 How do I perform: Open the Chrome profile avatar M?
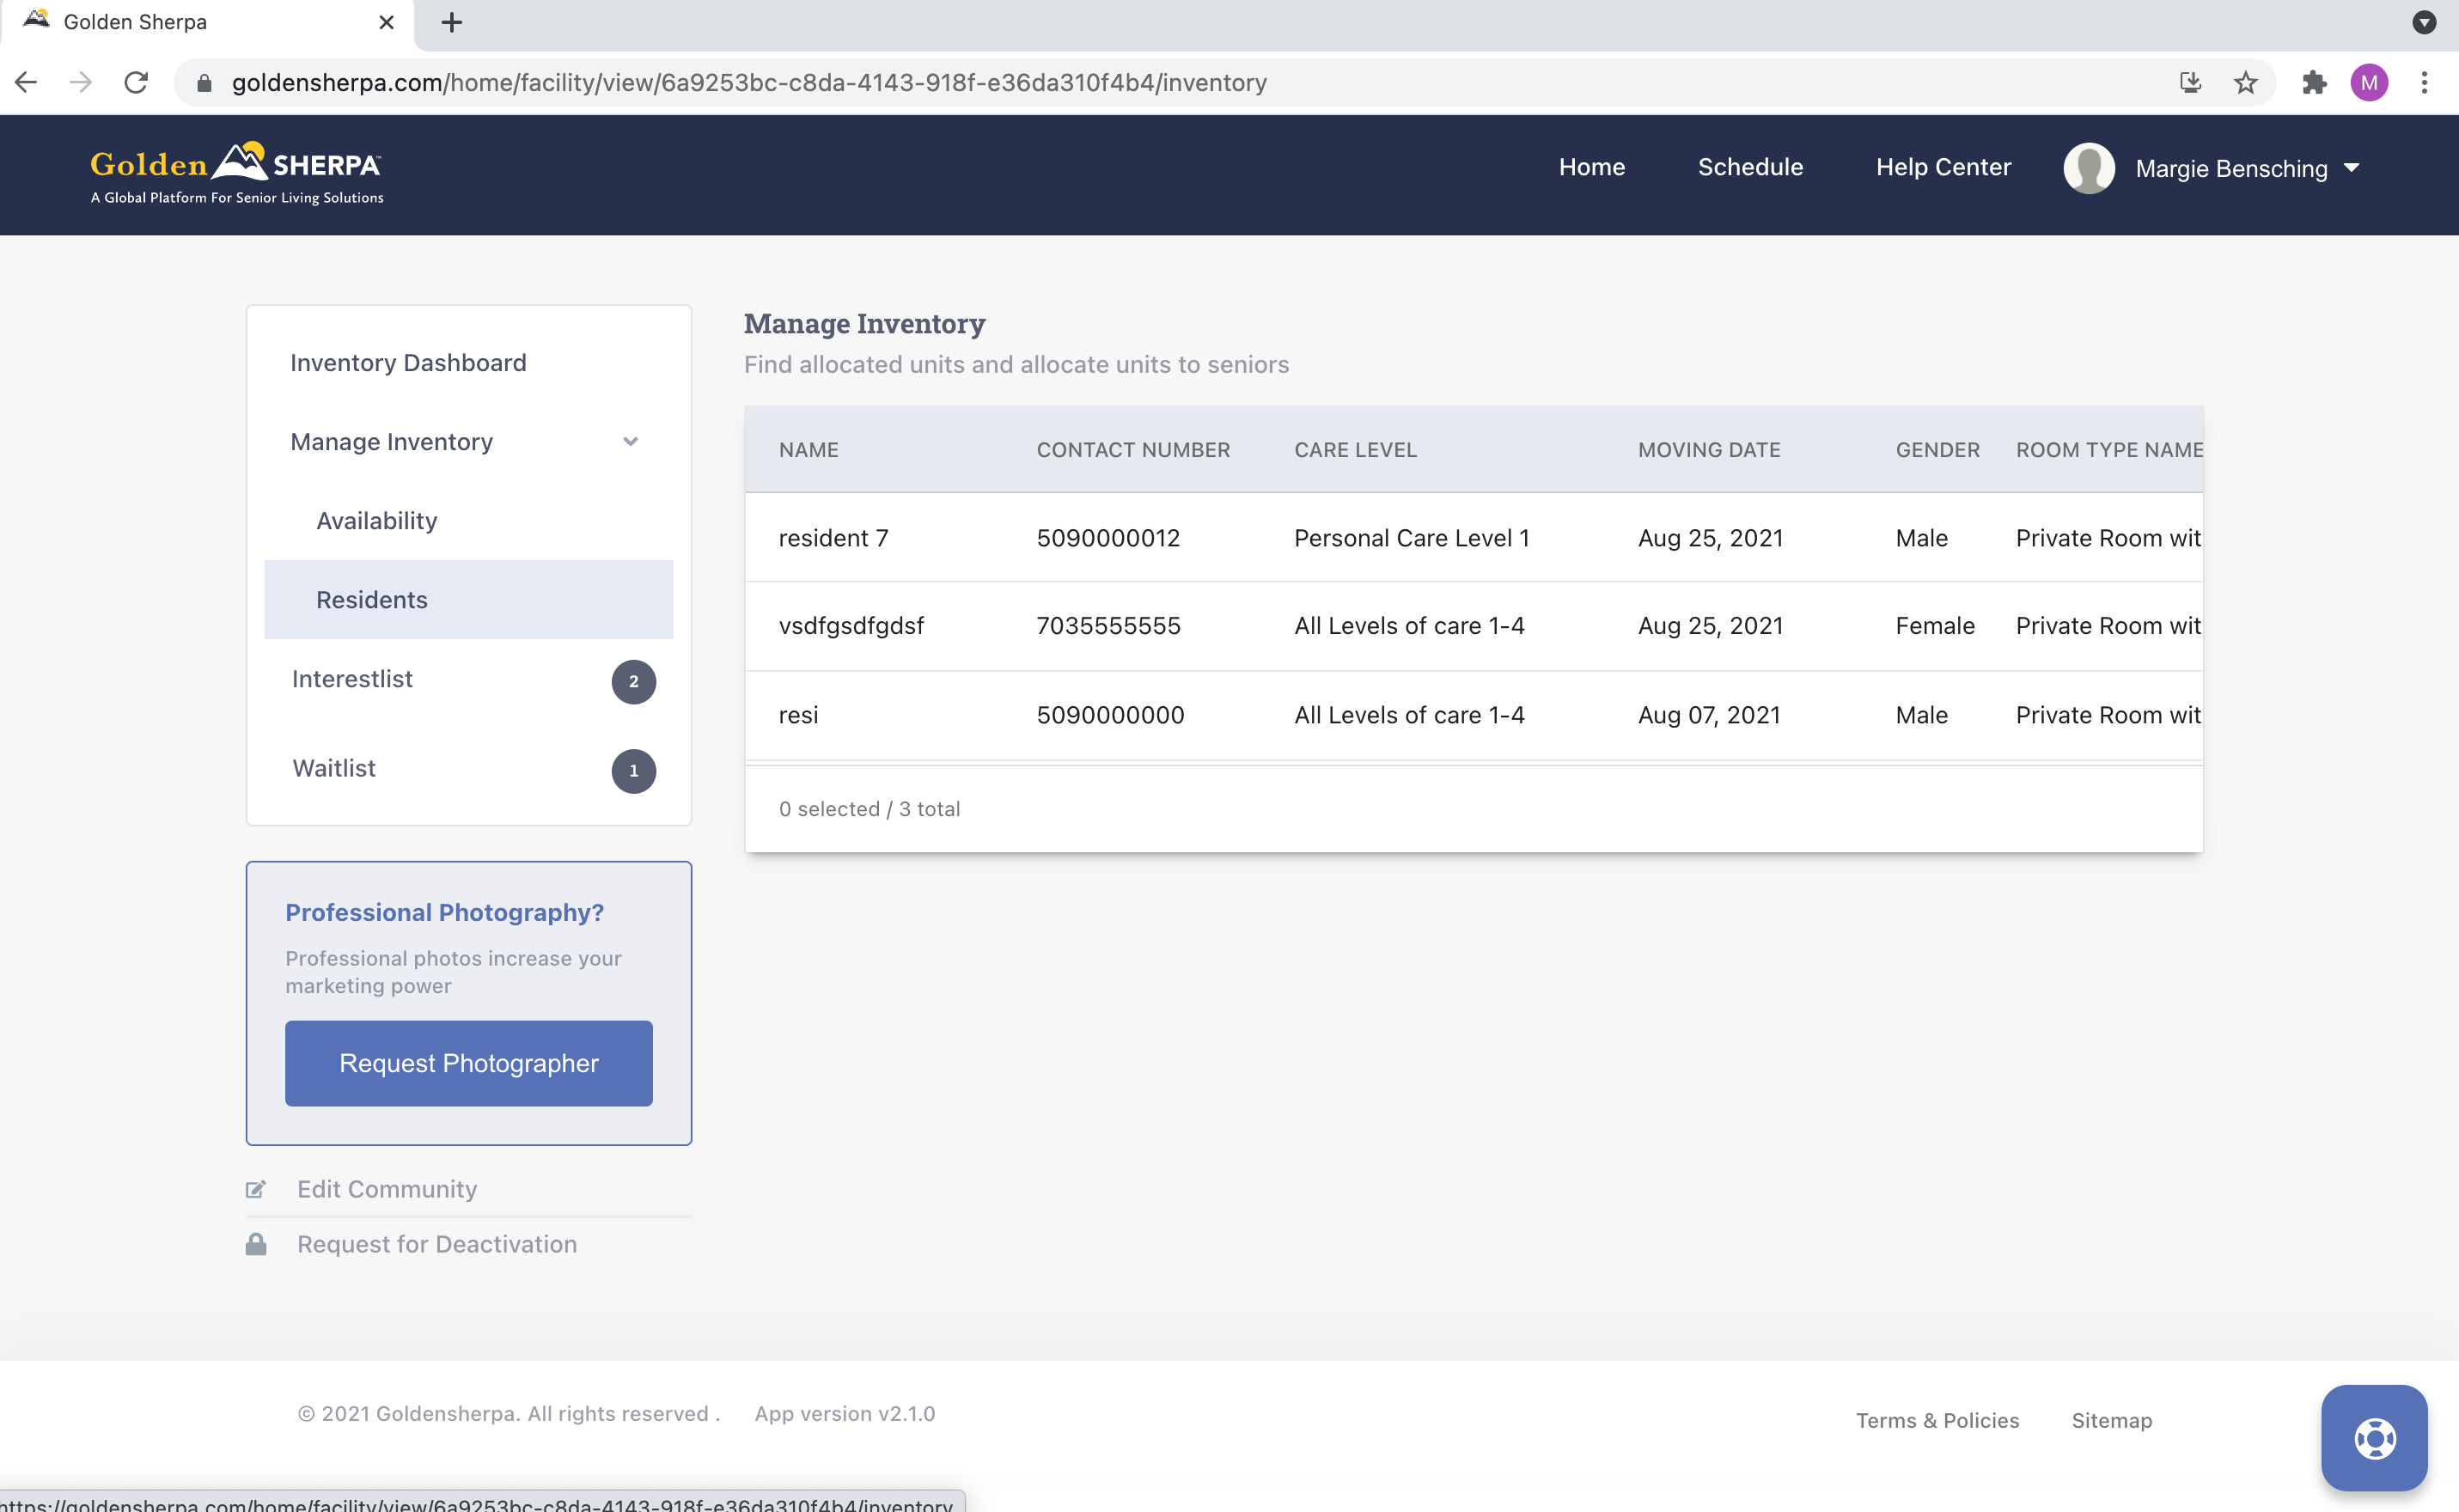click(x=2369, y=82)
